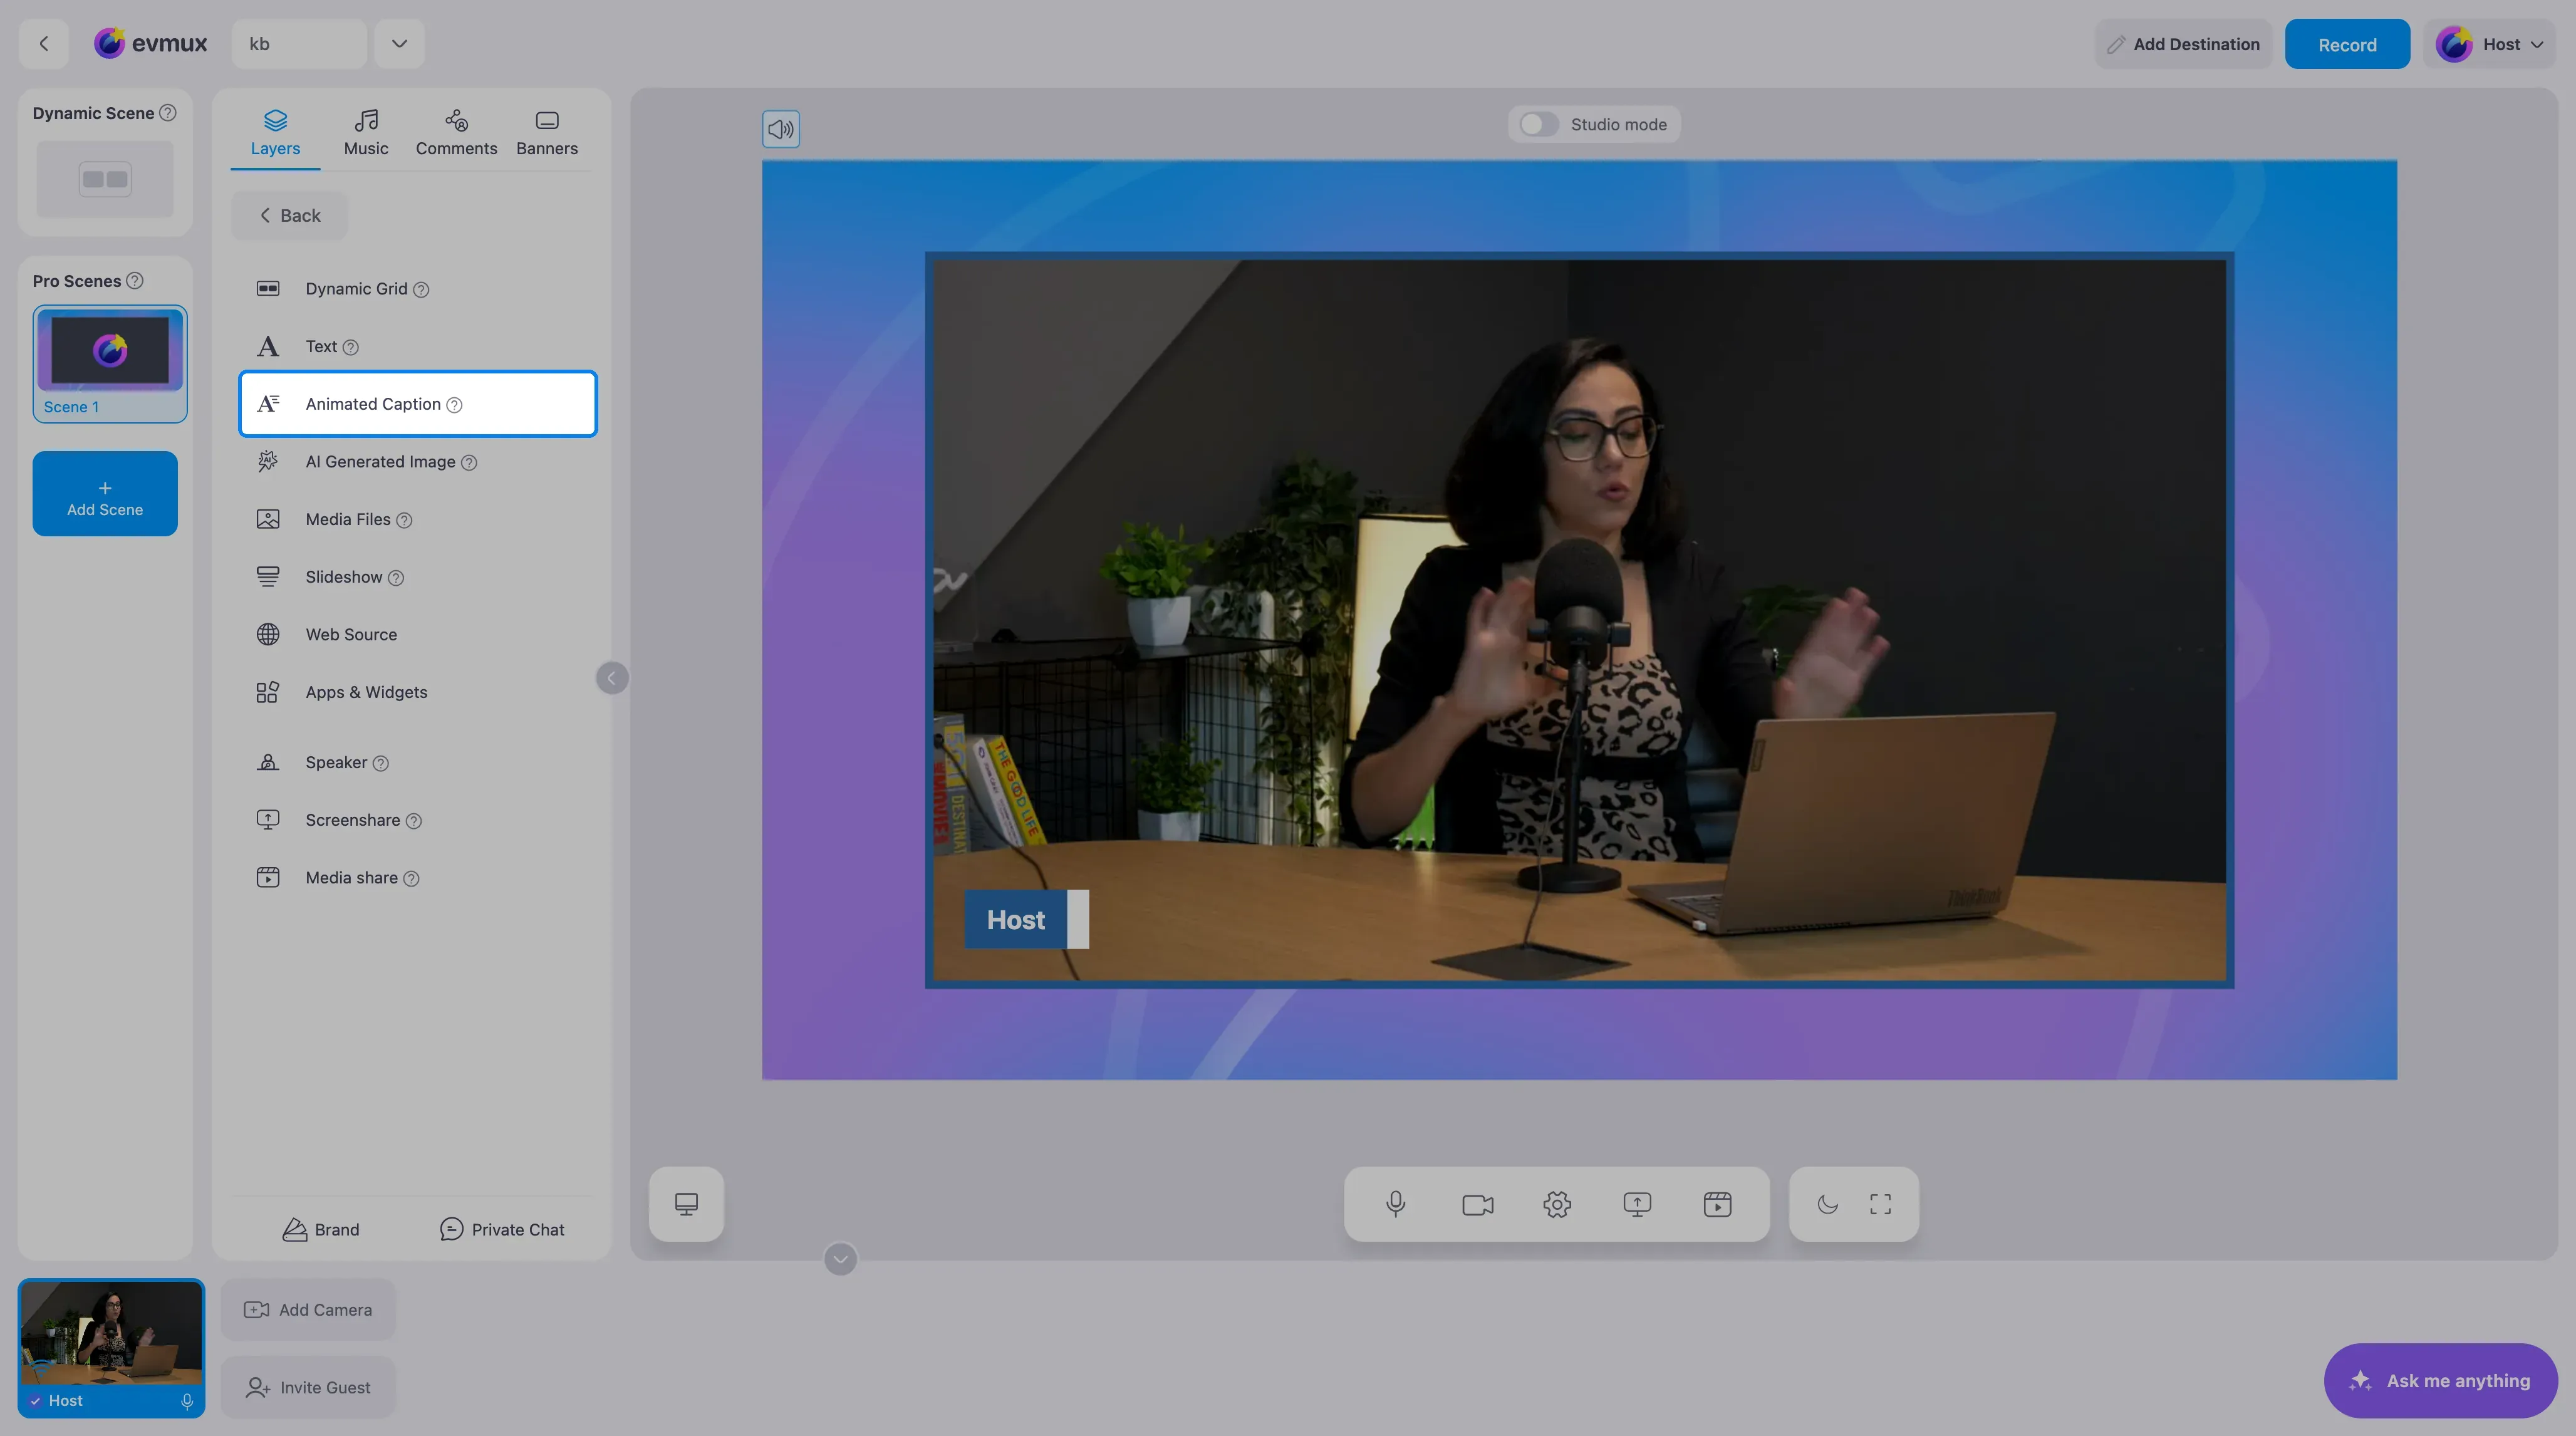Show help tooltip for Dynamic Grid

pos(421,290)
